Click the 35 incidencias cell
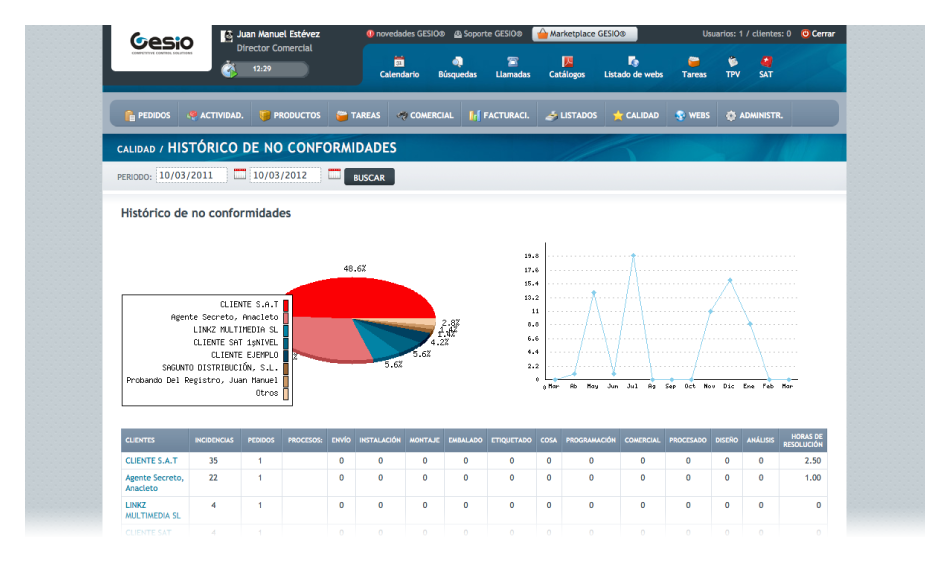 coord(213,460)
